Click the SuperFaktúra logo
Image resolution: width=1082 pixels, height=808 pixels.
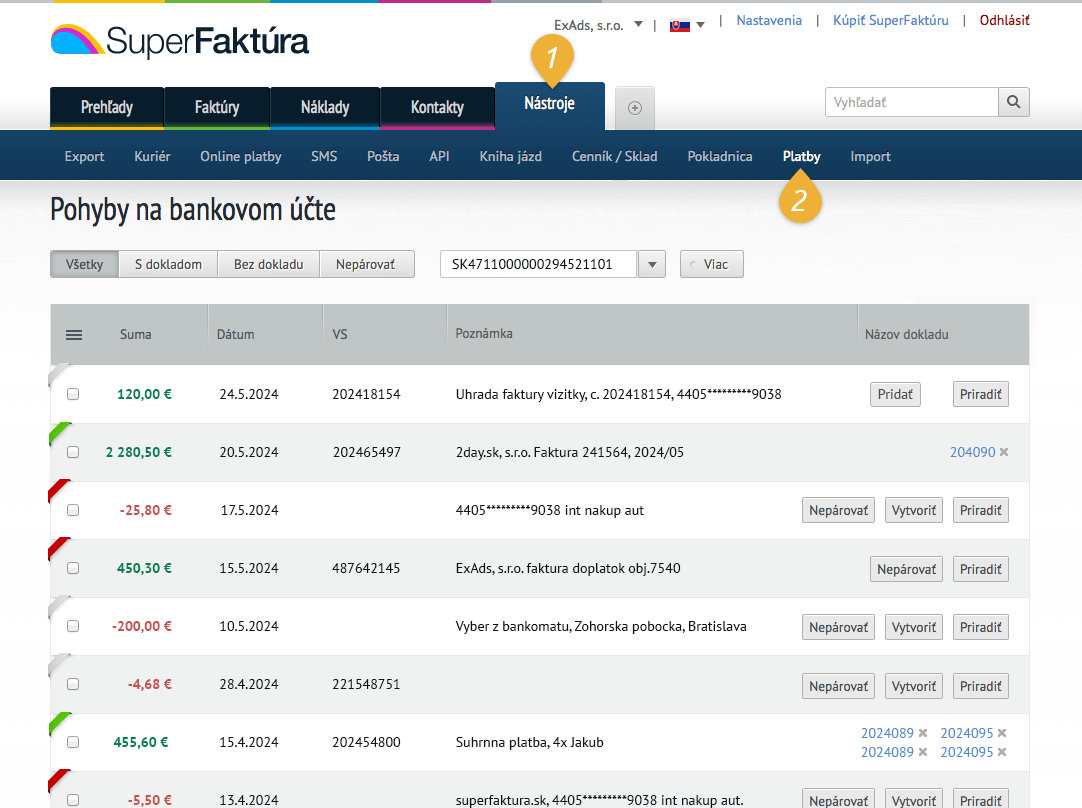(179, 41)
